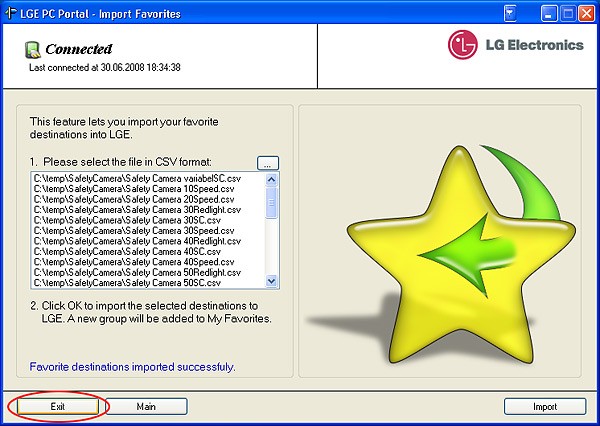Select the Safety Camera 40Speed.csv entry
The height and width of the screenshot is (426, 600).
point(134,262)
